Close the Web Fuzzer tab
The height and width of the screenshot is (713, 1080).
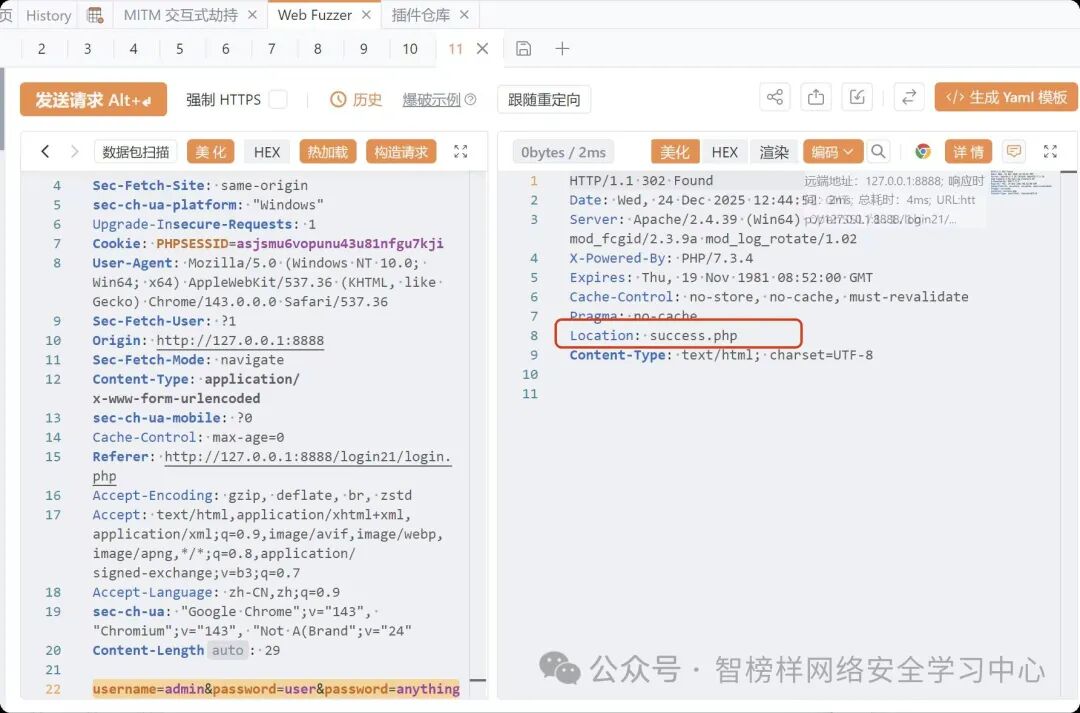(366, 15)
